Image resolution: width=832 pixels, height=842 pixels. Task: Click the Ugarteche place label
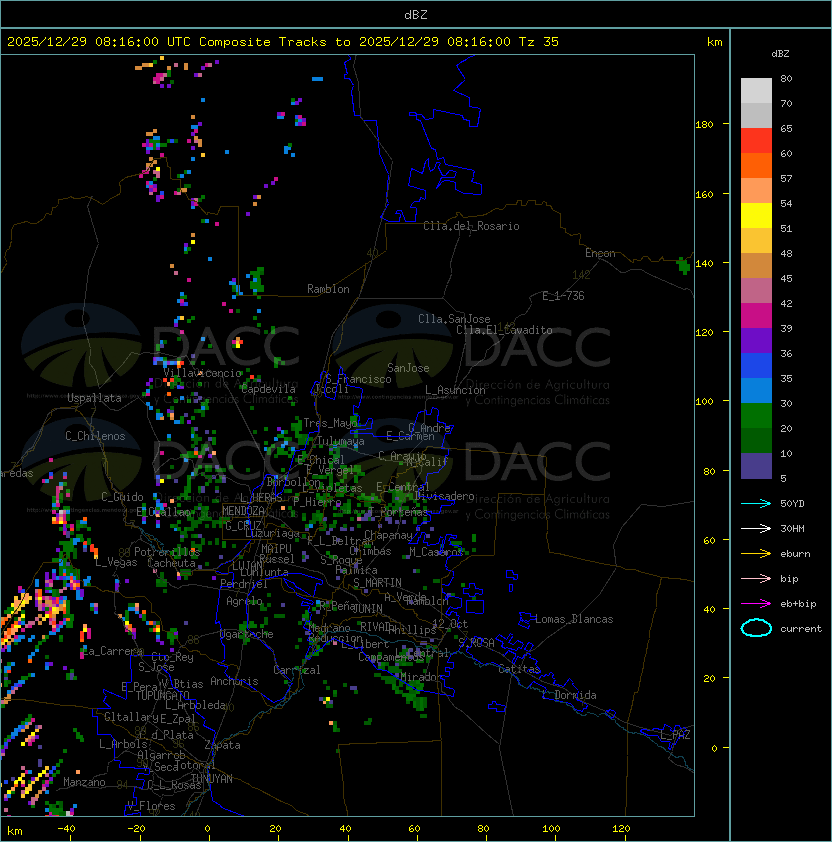click(x=246, y=634)
